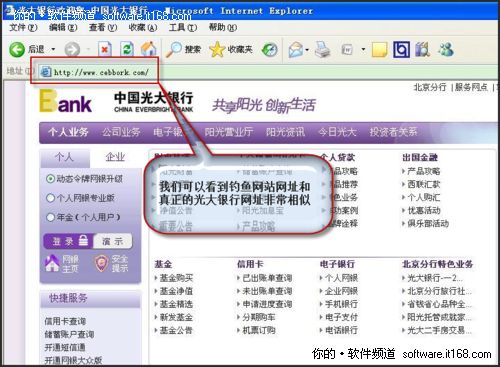The width and height of the screenshot is (500, 367).
Task: Click the Forward arrow icon
Action: (x=72, y=50)
